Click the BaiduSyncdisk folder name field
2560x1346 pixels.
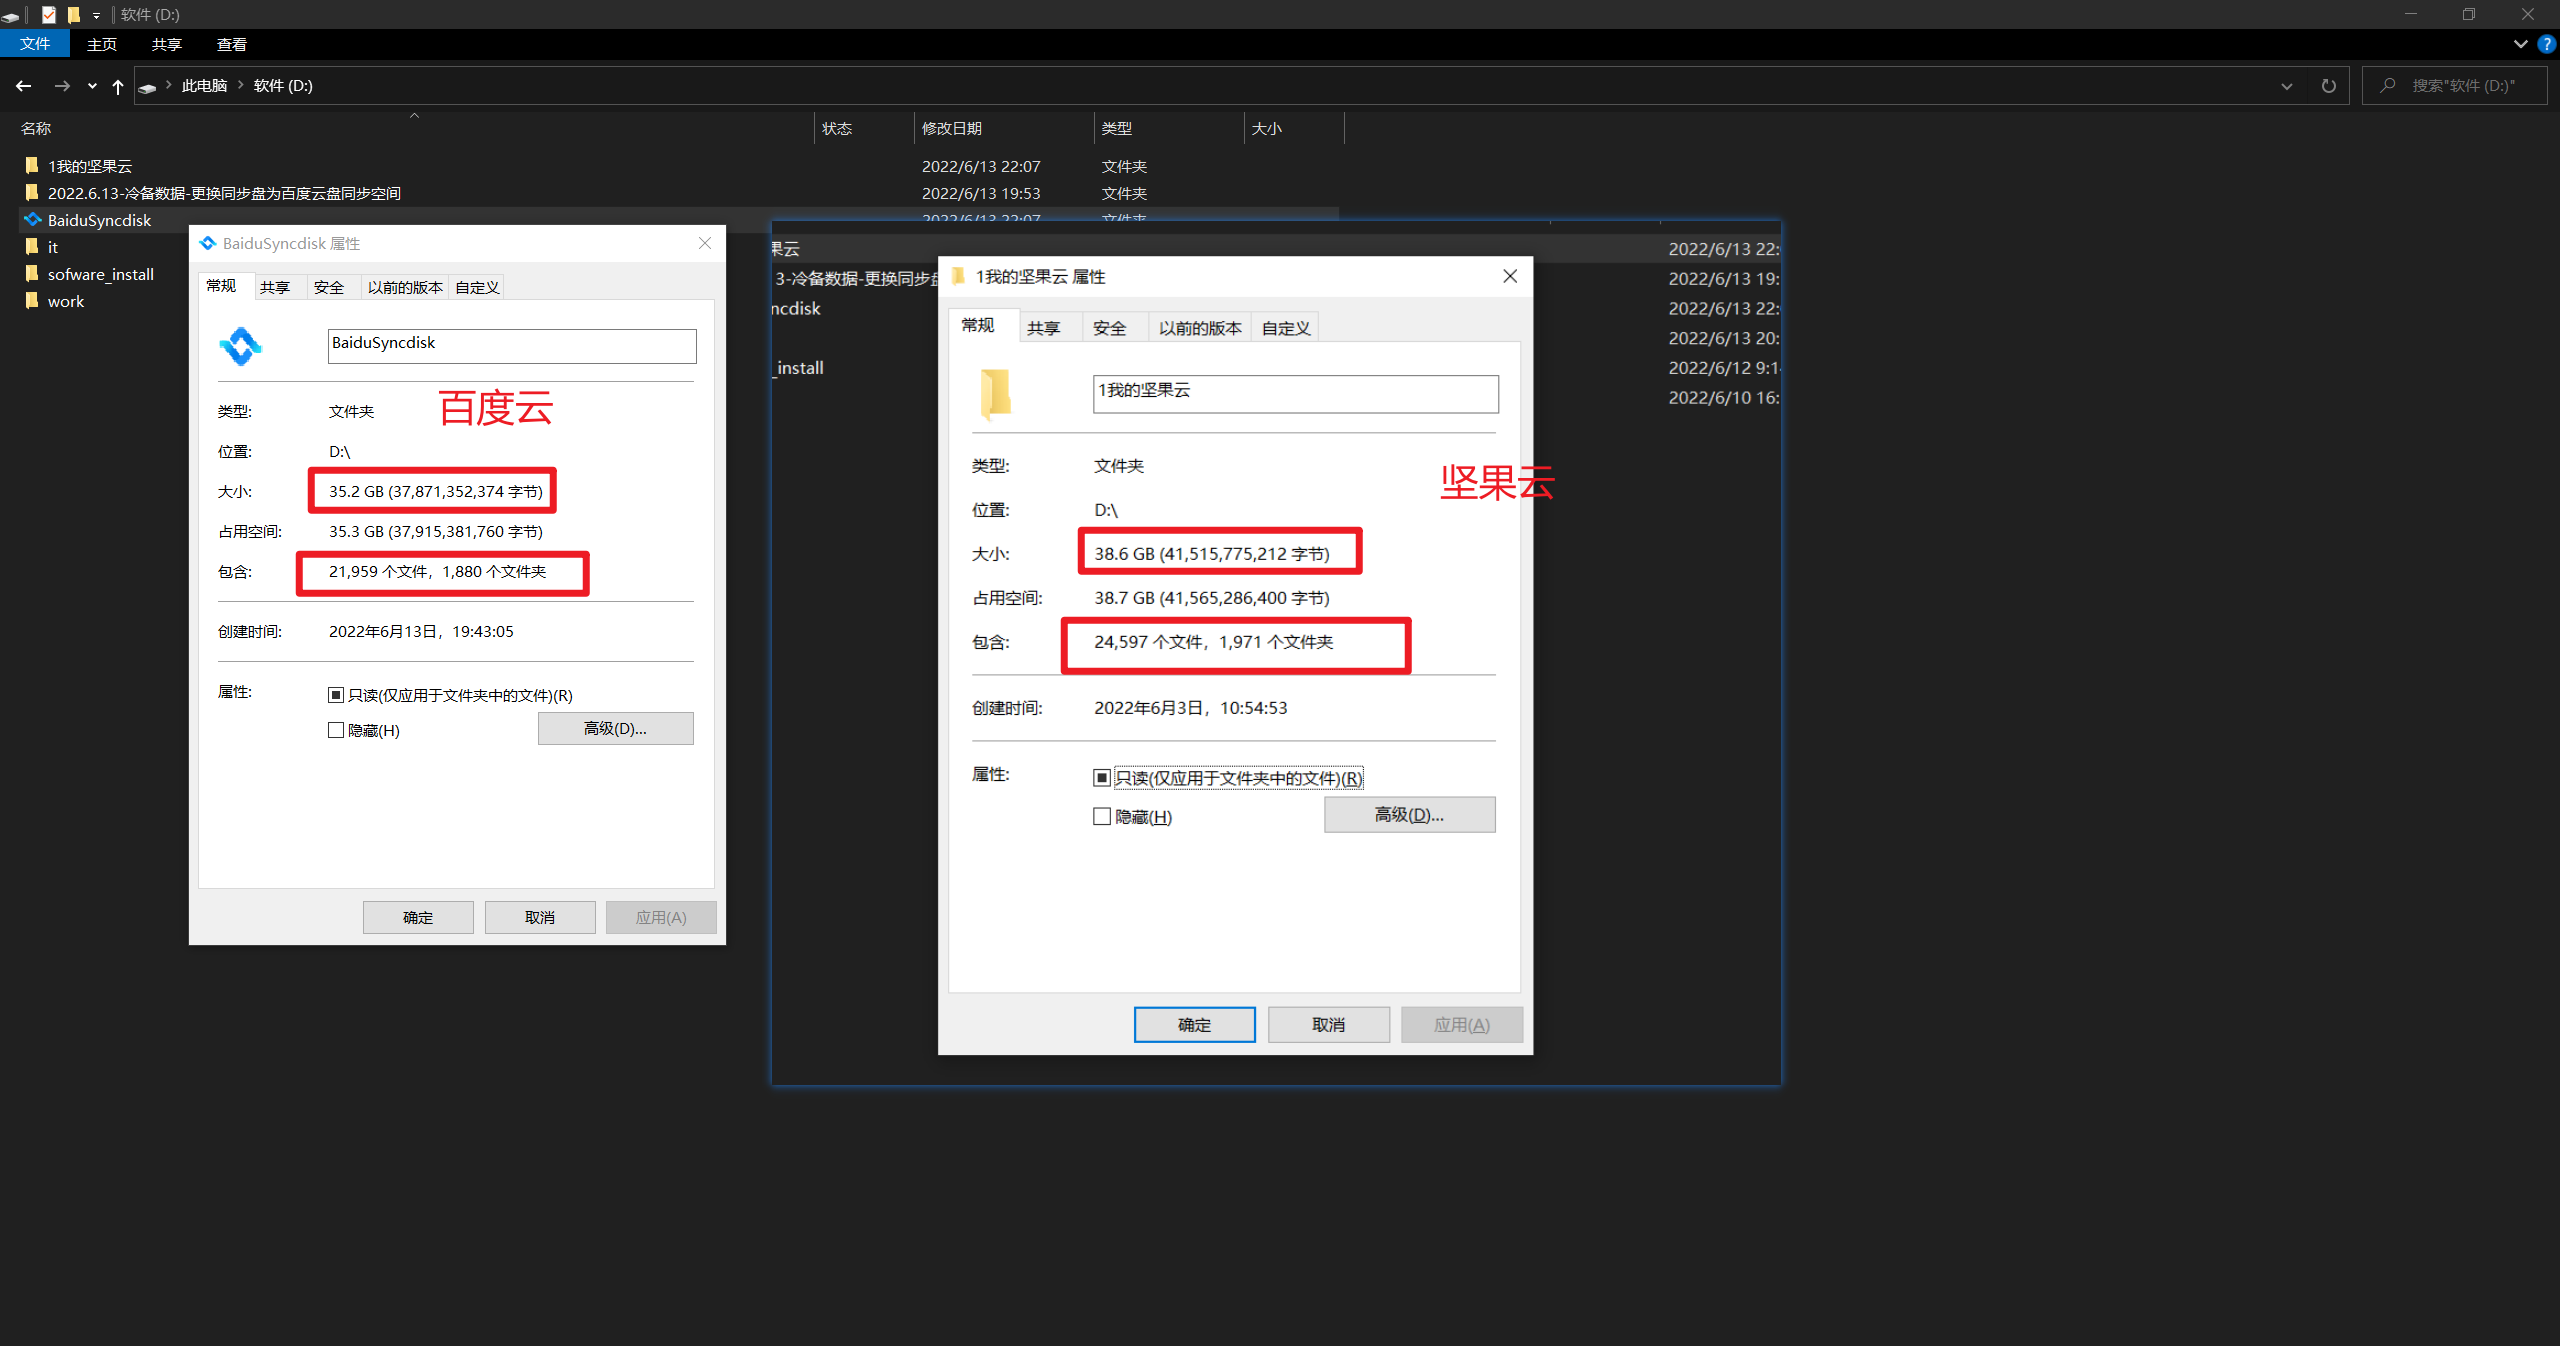click(x=512, y=345)
